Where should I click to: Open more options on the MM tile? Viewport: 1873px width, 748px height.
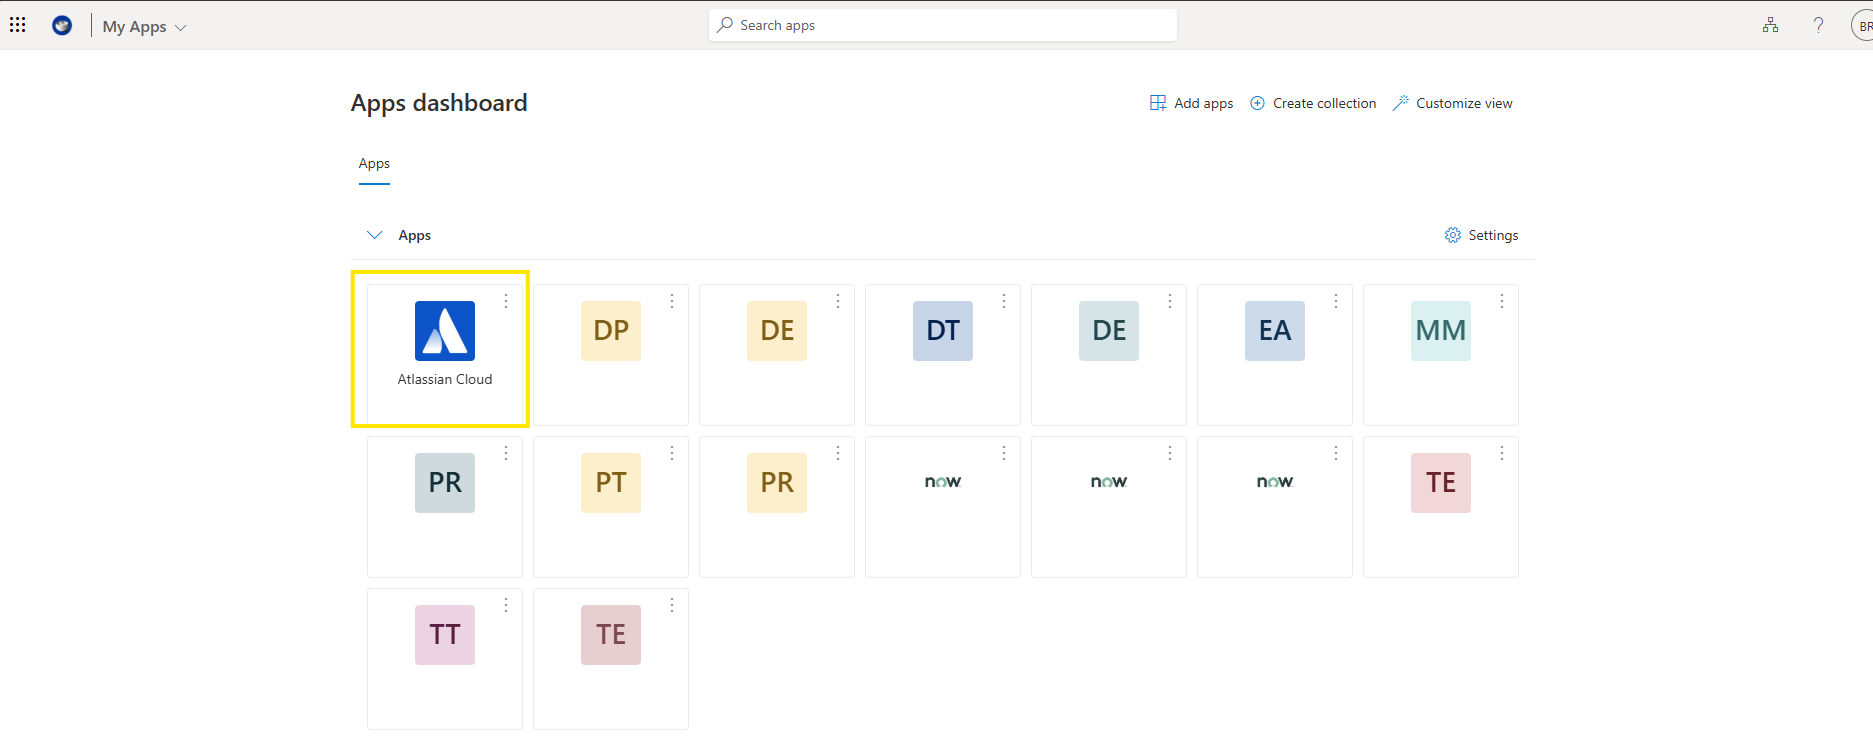point(1502,301)
